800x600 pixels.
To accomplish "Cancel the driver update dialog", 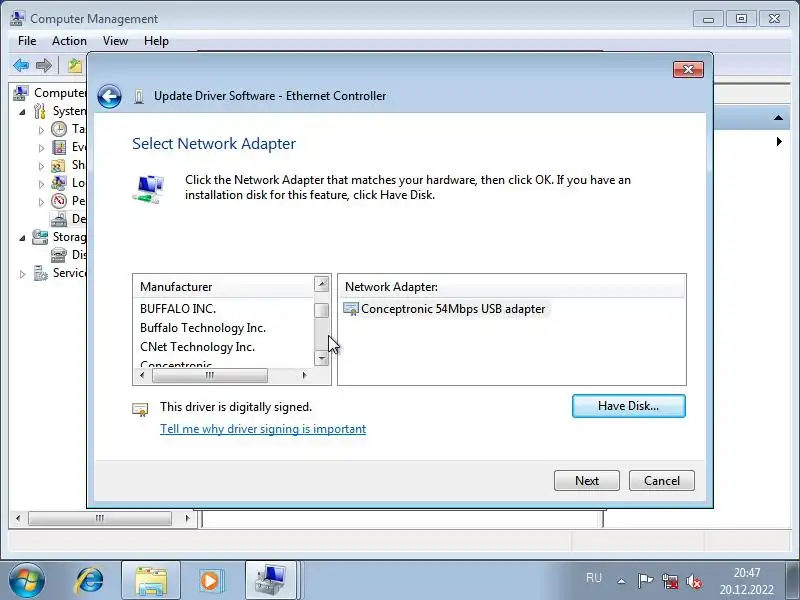I will click(x=662, y=481).
